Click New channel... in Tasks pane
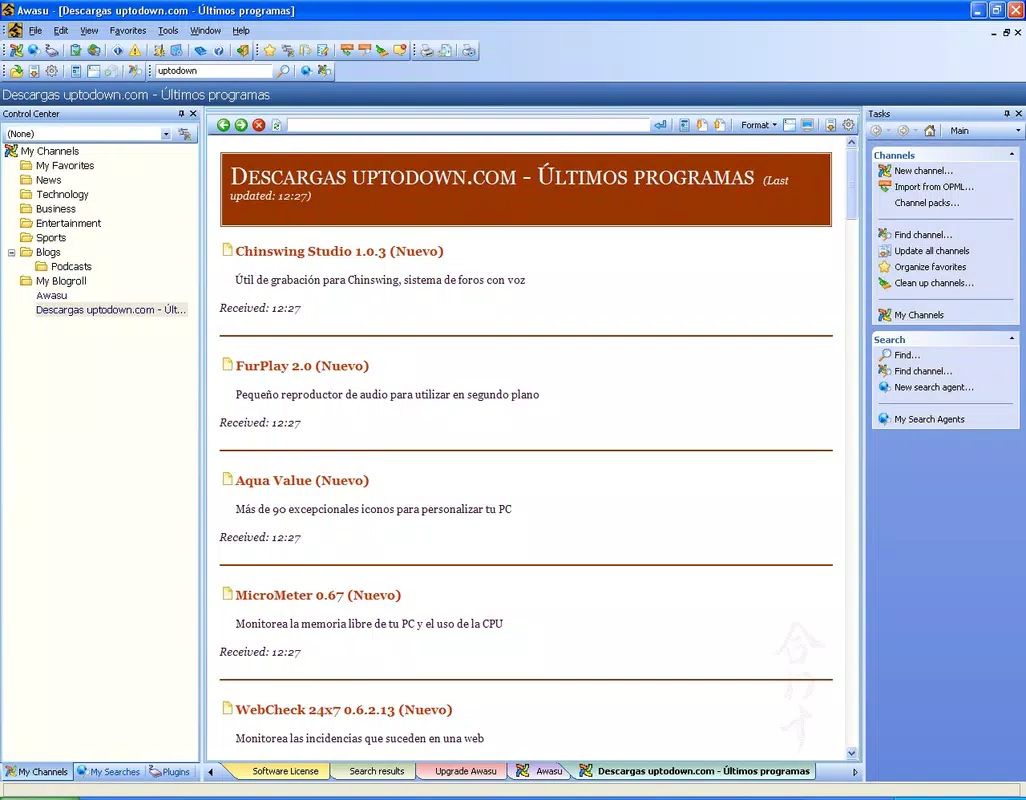The height and width of the screenshot is (800, 1026). (x=923, y=171)
